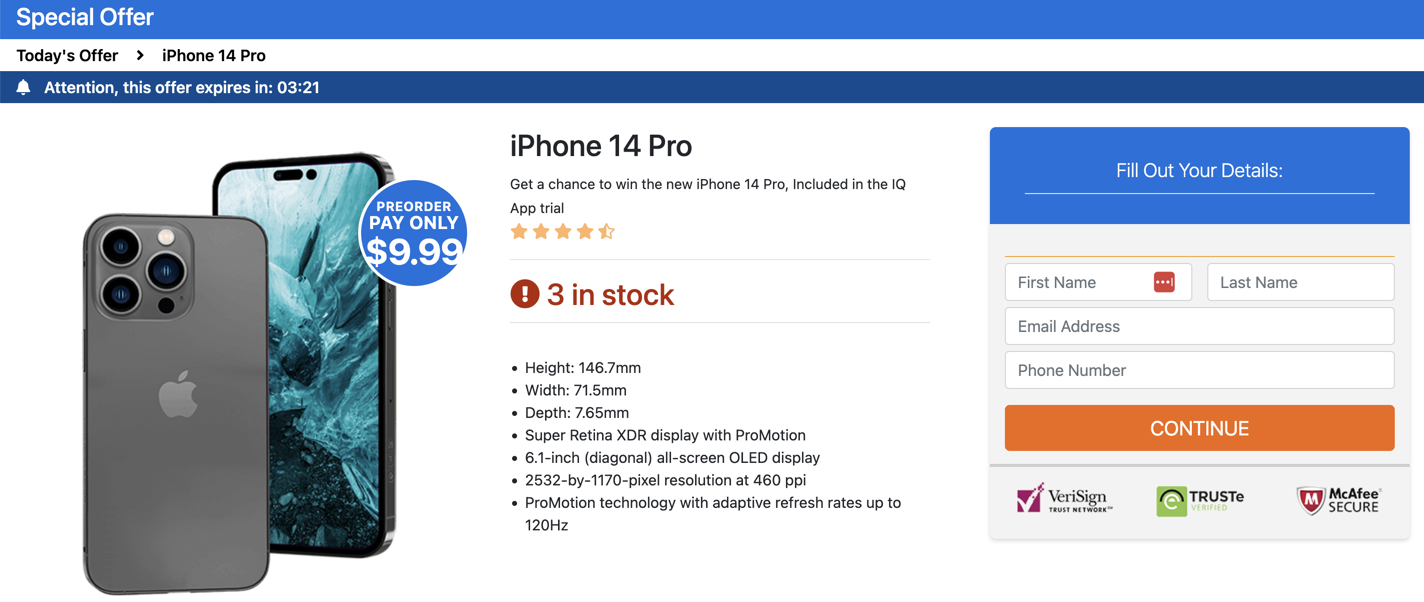Click the half-filled fifth rating star
The height and width of the screenshot is (602, 1424).
click(607, 232)
